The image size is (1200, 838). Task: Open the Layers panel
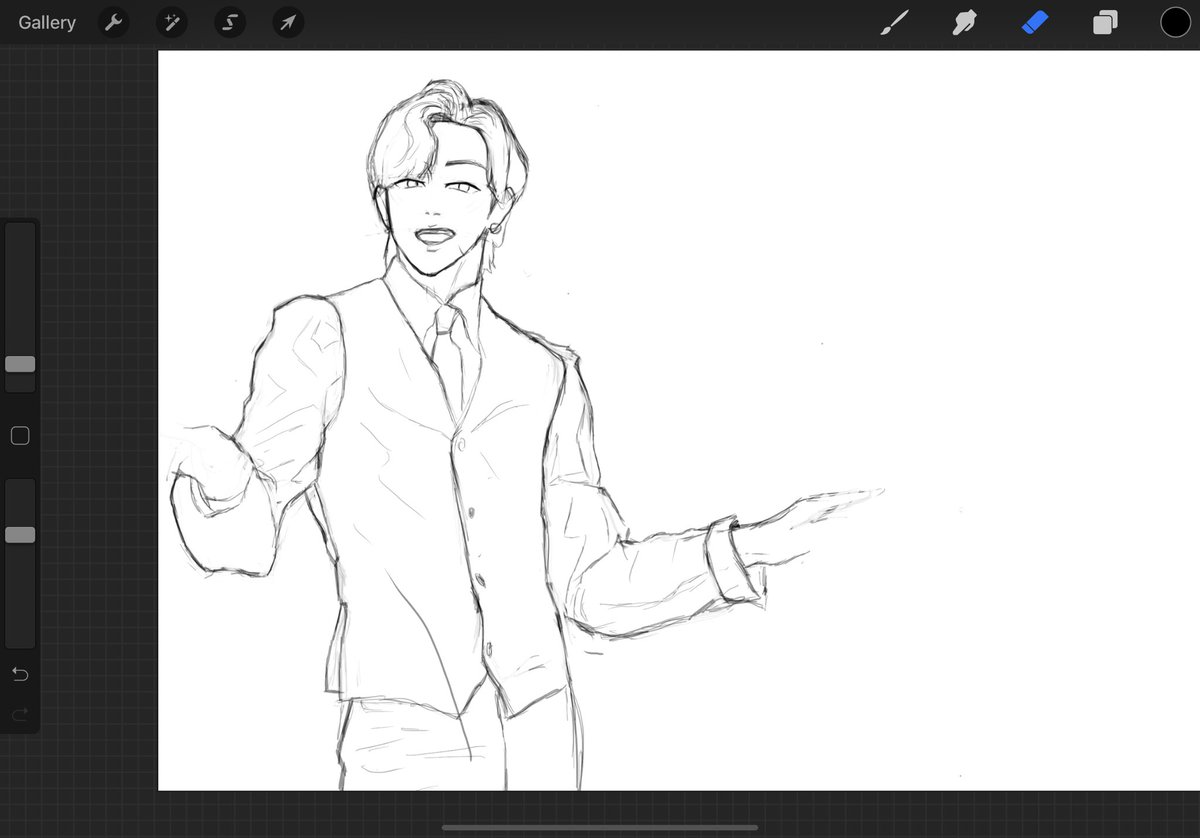pos(1105,23)
